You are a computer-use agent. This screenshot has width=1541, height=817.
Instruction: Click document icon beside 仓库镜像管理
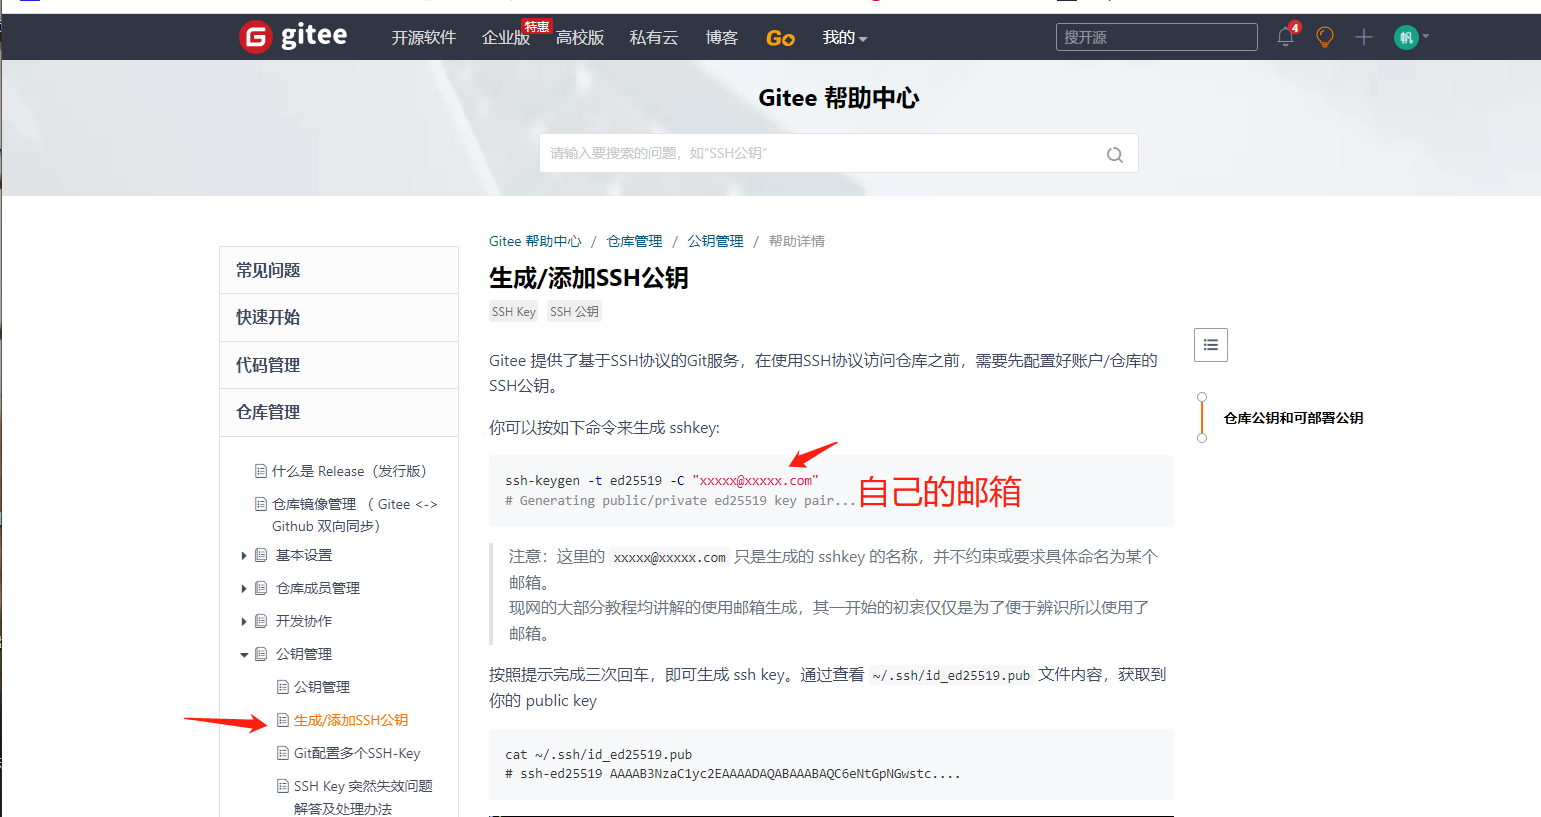(261, 504)
